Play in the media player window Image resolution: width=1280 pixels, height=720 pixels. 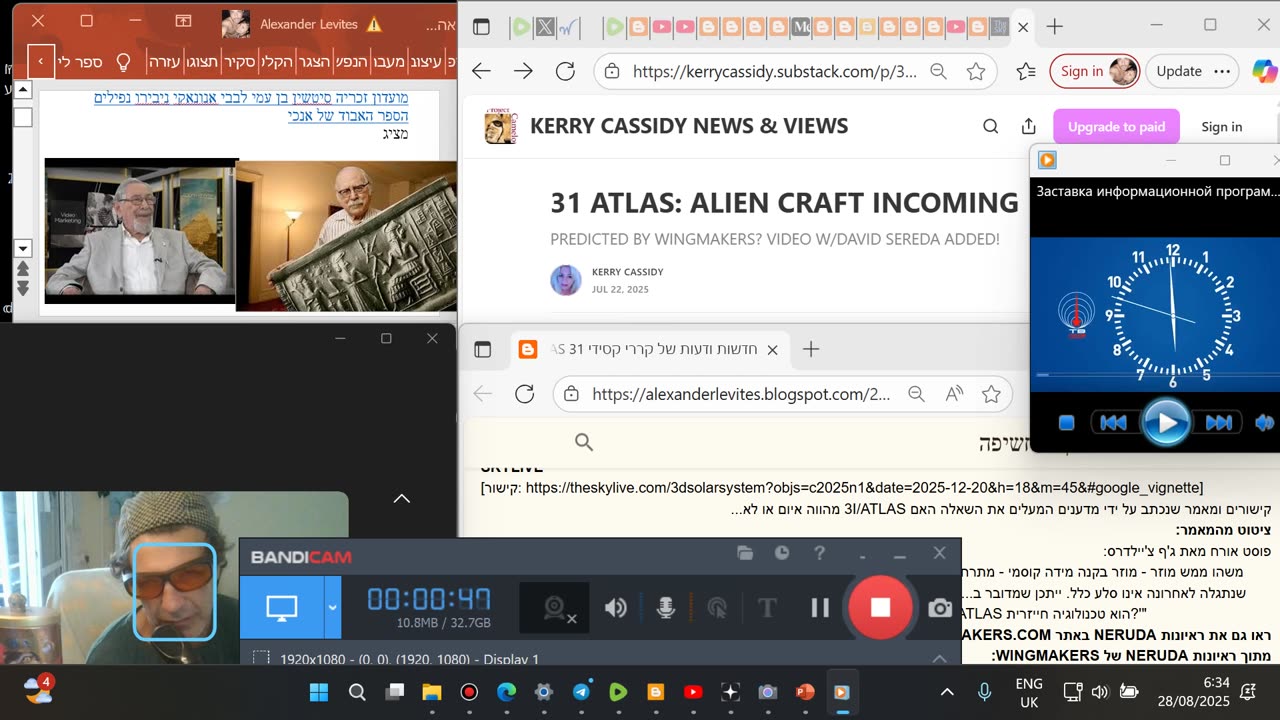(1166, 422)
